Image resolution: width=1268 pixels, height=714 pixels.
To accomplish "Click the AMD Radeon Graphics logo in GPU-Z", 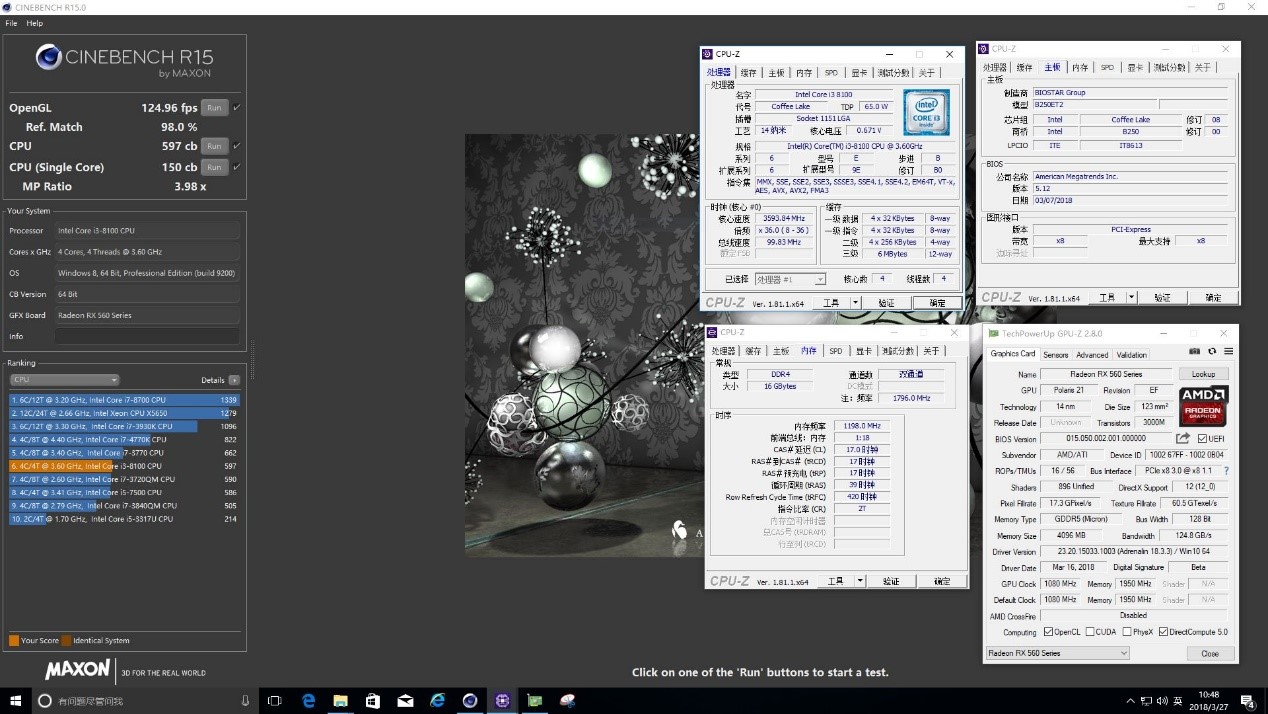I will click(x=1202, y=407).
